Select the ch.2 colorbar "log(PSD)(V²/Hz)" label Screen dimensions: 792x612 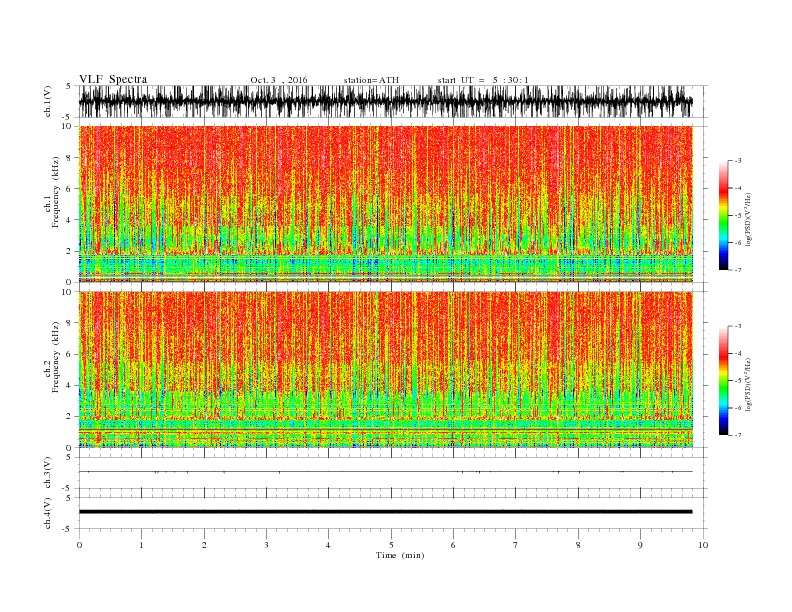[748, 384]
